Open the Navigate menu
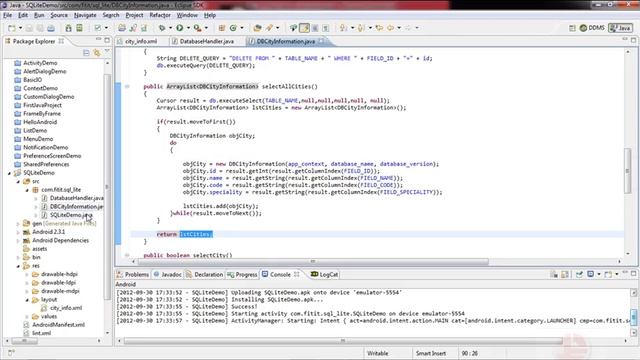 pyautogui.click(x=85, y=15)
